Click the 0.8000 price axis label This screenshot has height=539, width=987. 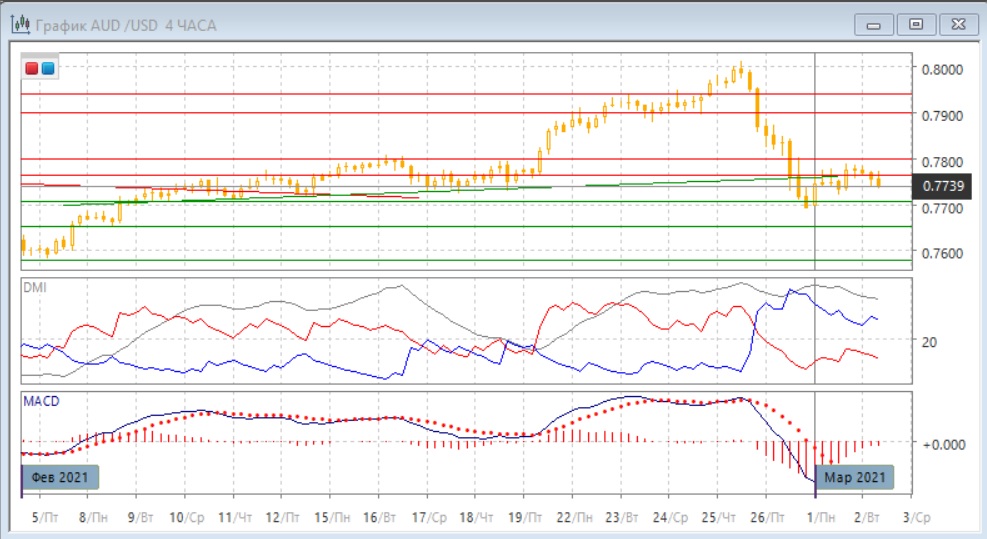[x=942, y=69]
